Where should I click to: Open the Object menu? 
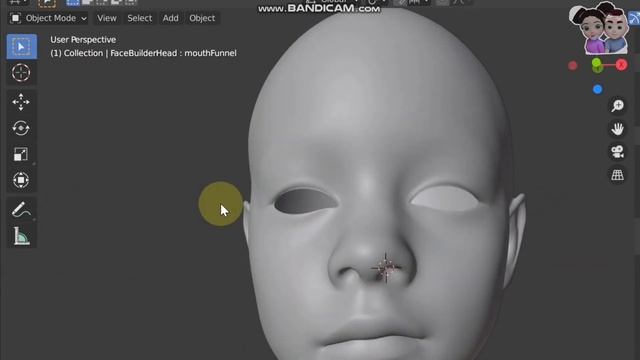click(x=202, y=18)
